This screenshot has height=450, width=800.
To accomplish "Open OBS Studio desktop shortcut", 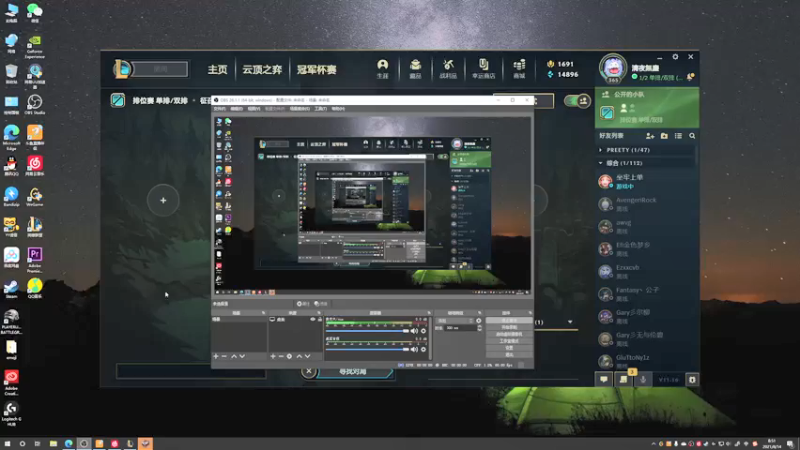I will tap(35, 104).
